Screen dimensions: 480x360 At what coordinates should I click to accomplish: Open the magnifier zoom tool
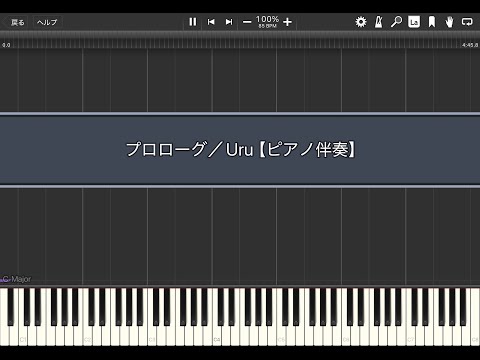pos(396,22)
